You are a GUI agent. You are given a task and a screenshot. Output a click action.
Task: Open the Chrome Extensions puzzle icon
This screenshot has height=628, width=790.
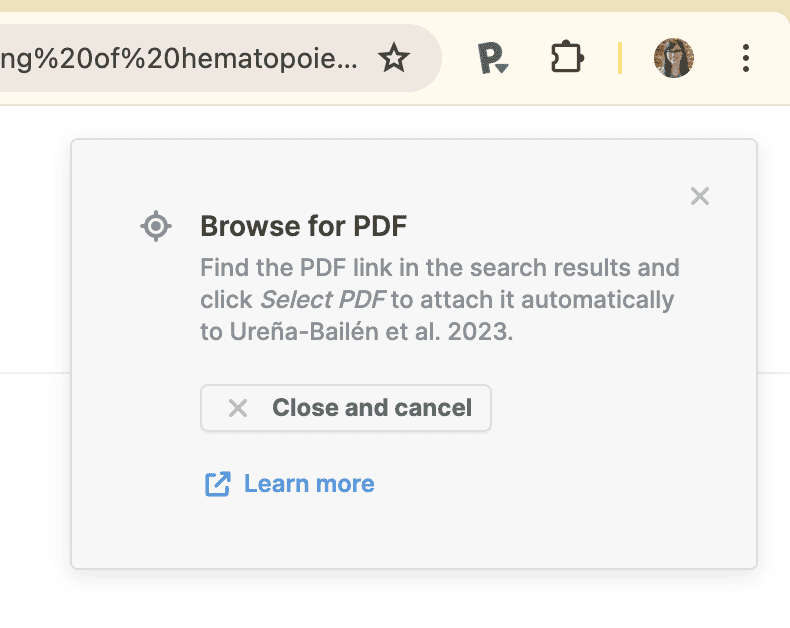567,58
